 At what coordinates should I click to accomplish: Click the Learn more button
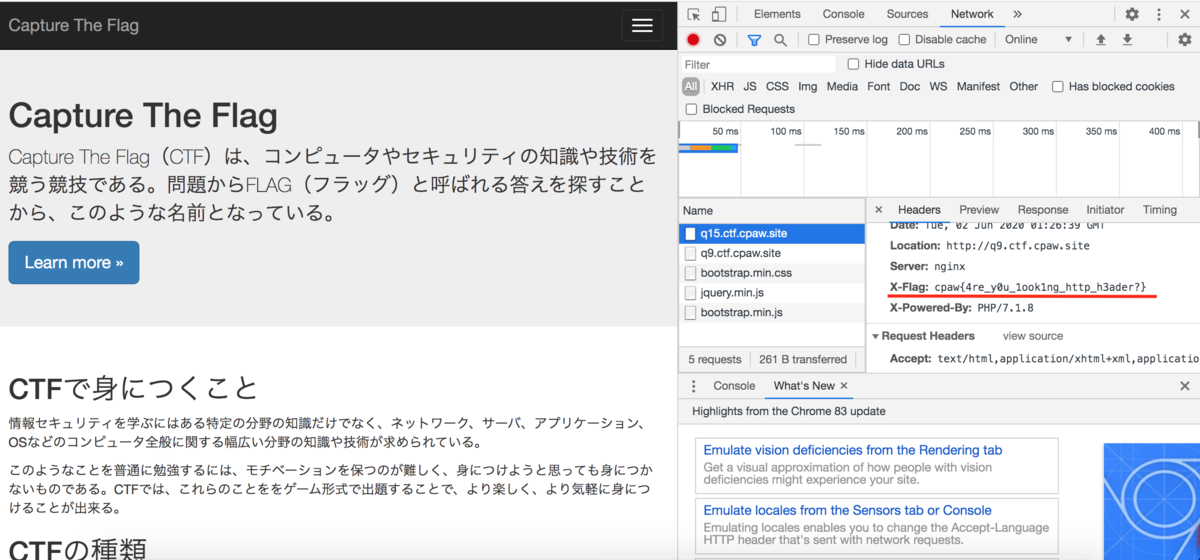[x=74, y=262]
